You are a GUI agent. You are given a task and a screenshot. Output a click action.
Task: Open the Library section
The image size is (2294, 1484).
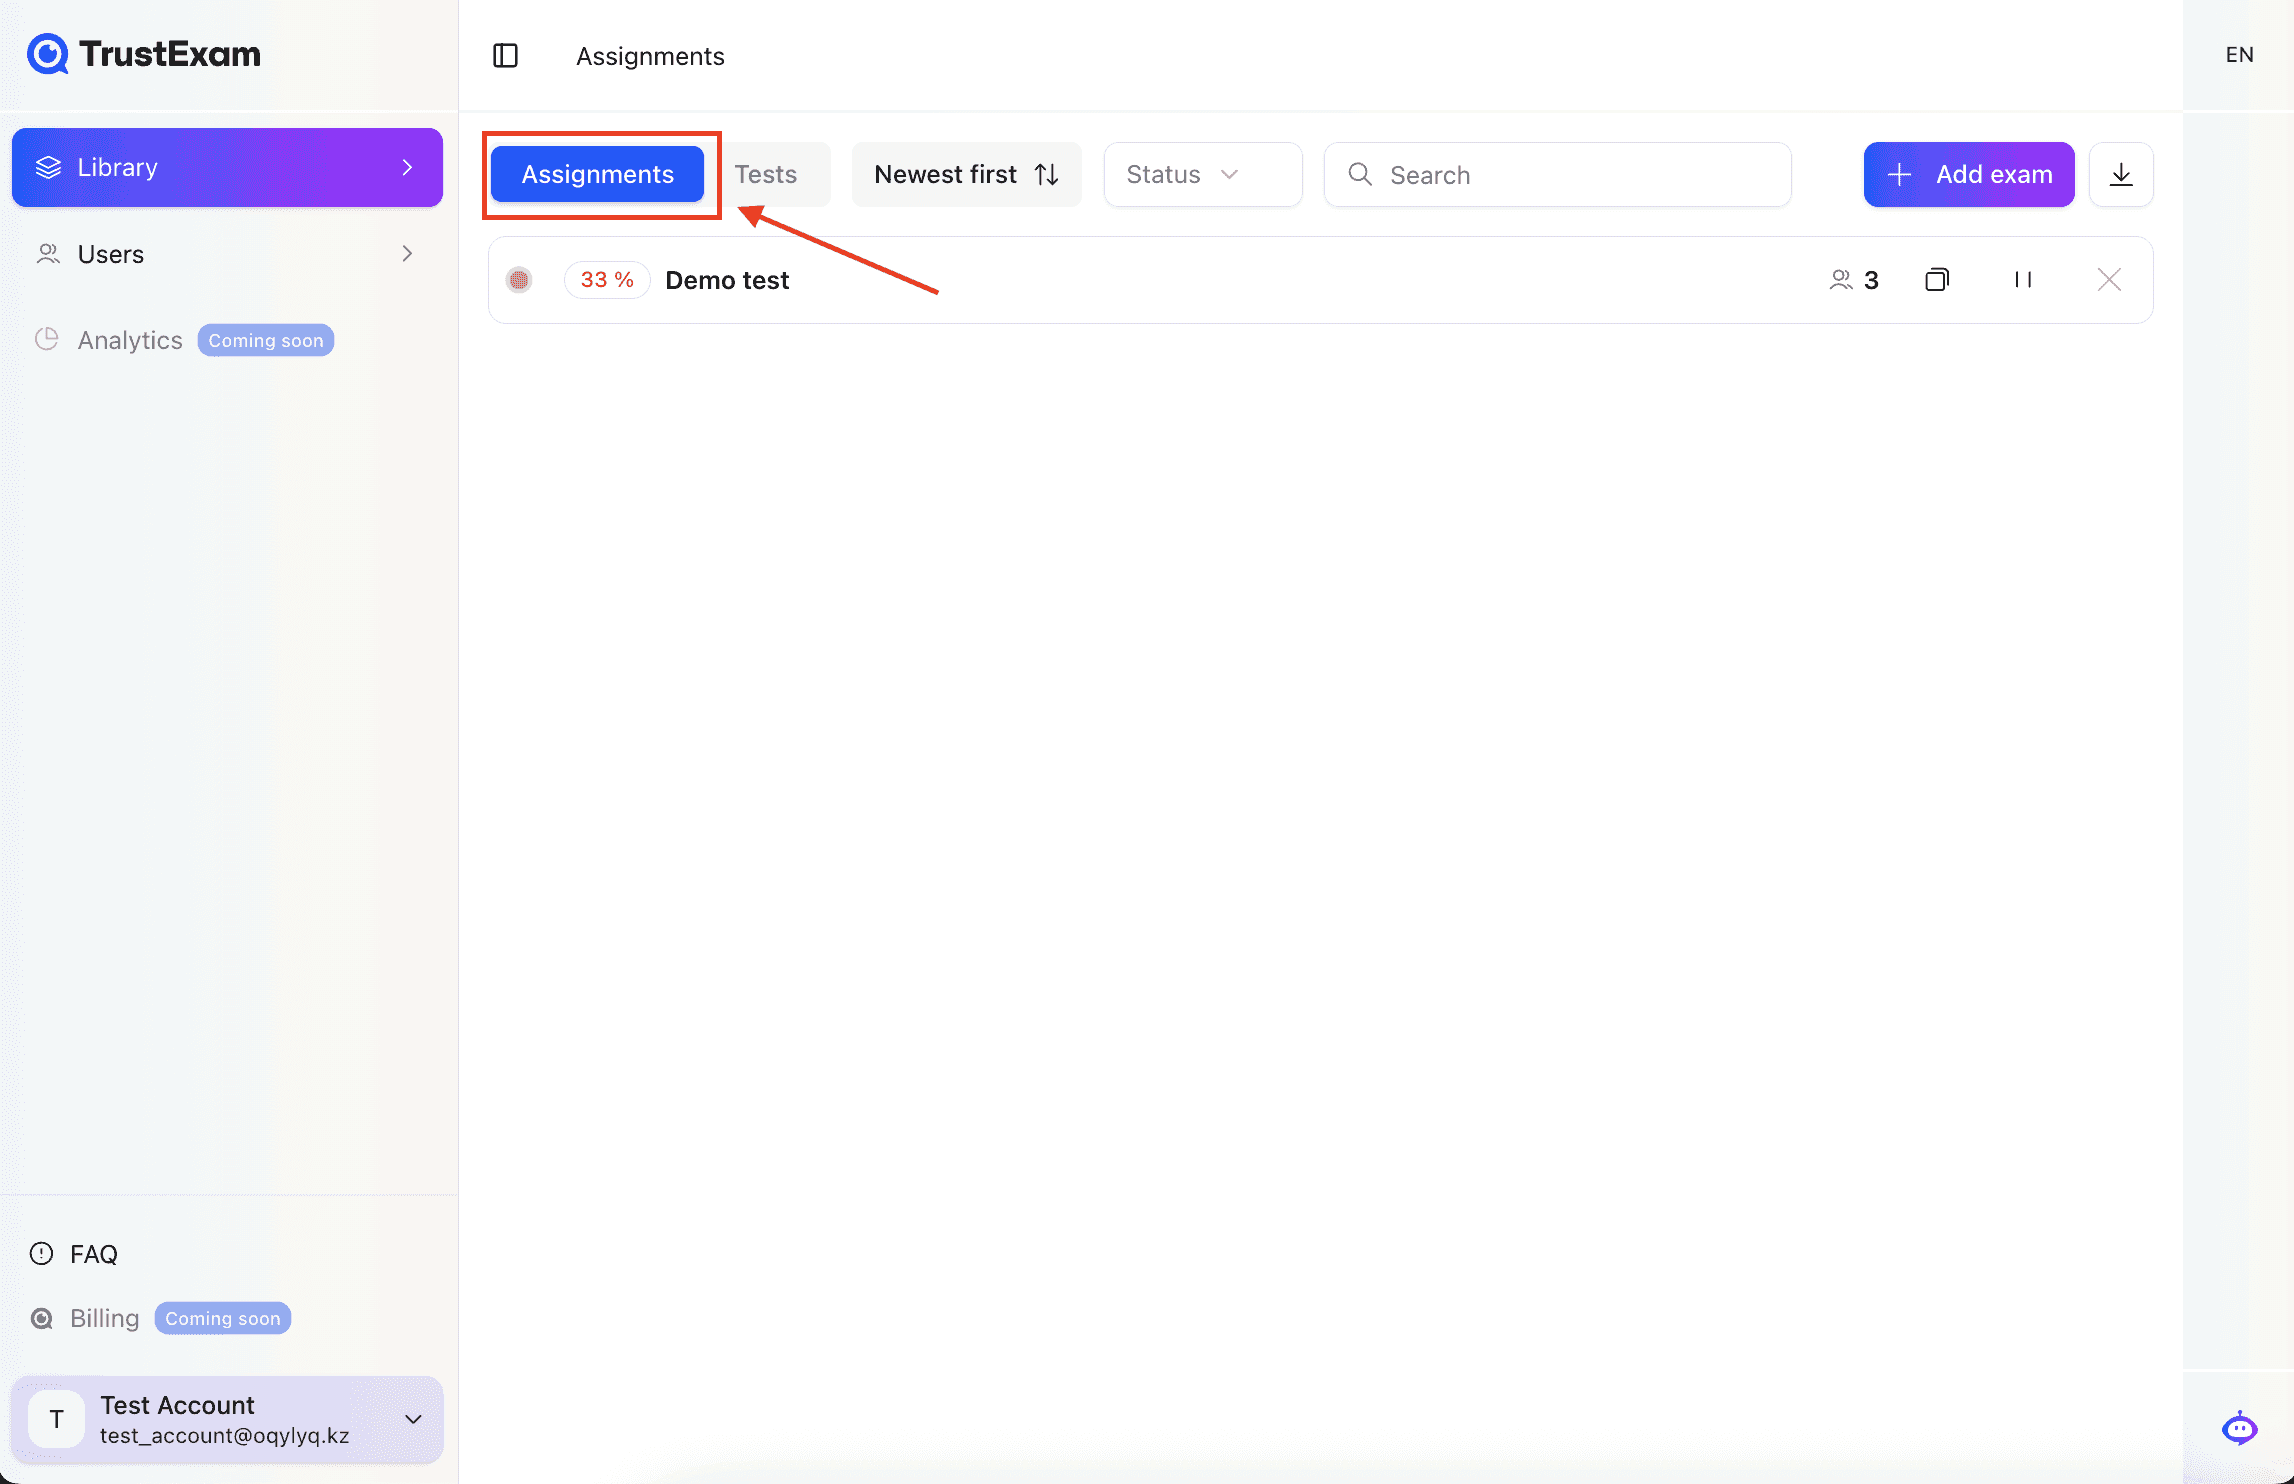(x=227, y=167)
